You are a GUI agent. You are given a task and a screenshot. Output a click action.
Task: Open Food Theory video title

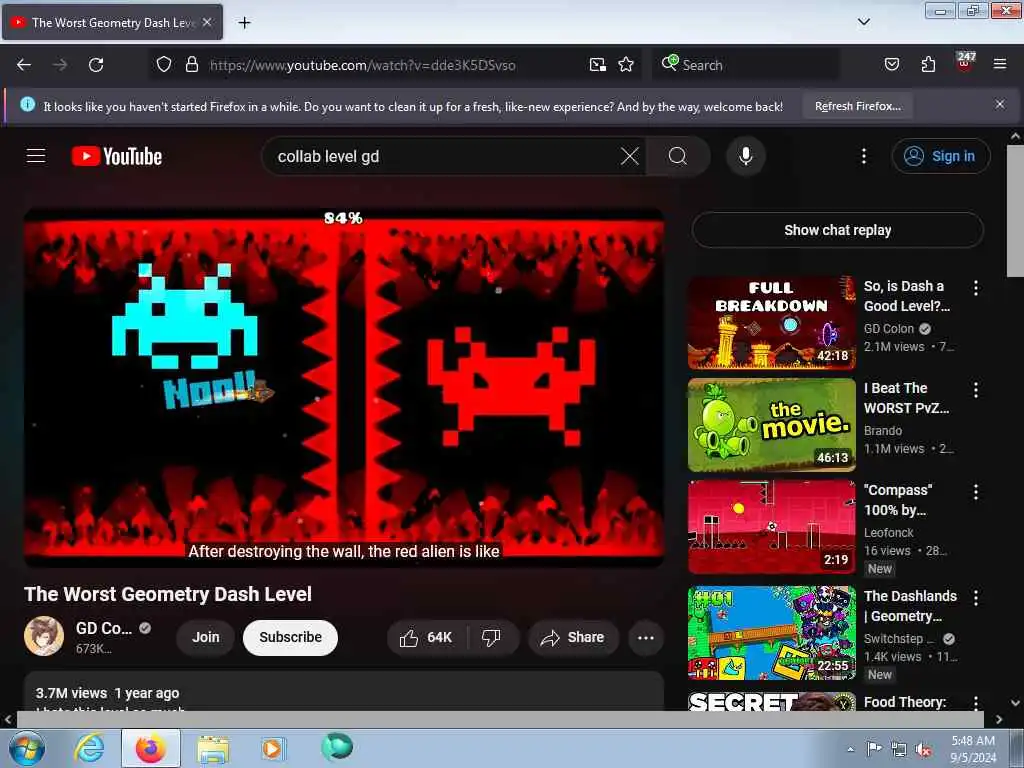click(904, 702)
